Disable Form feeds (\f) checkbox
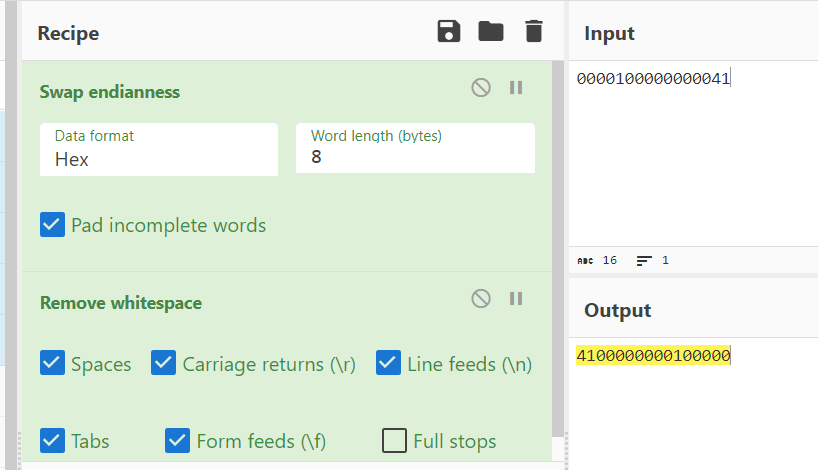The width and height of the screenshot is (818, 470). (178, 440)
